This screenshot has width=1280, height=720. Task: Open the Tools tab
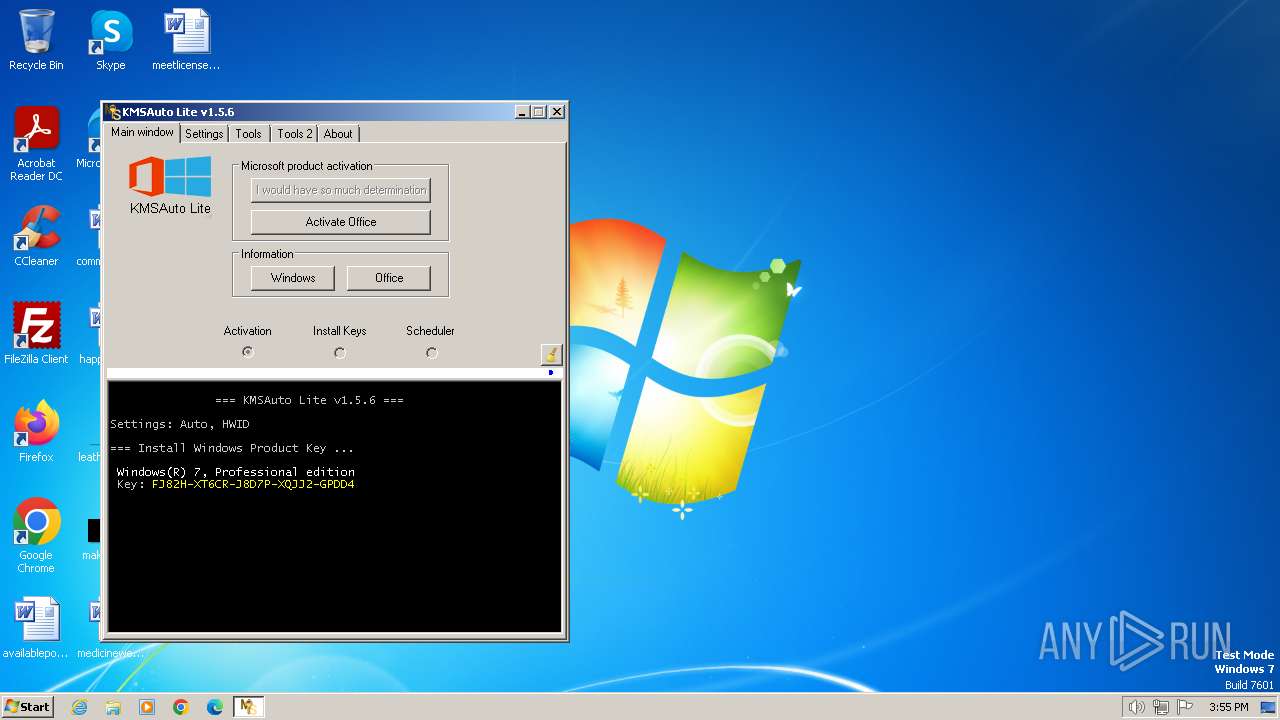(248, 134)
